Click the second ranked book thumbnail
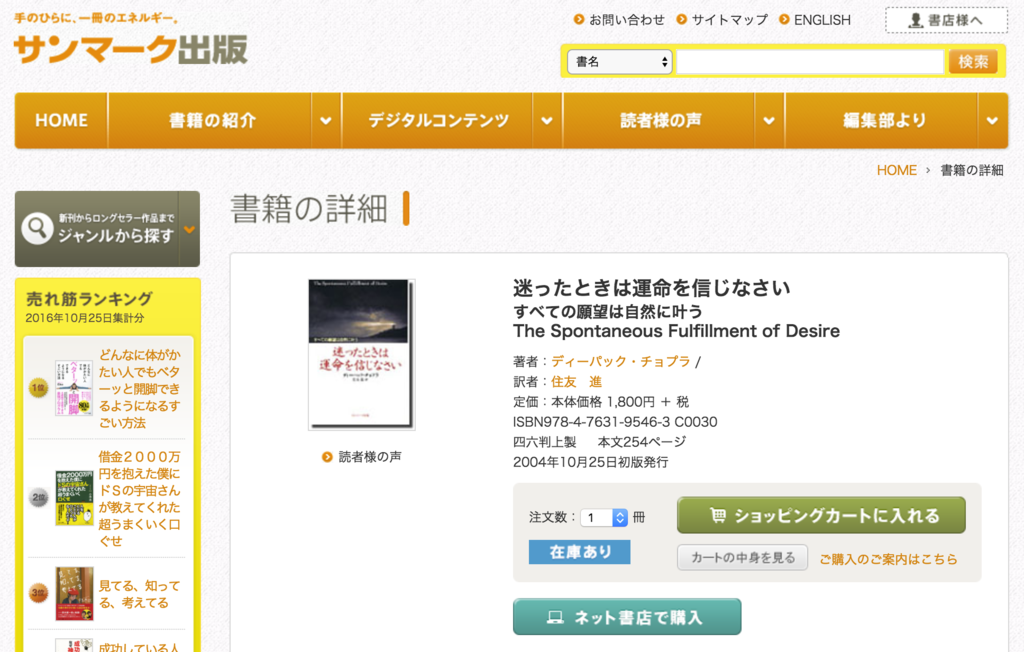This screenshot has width=1024, height=652. tap(74, 498)
